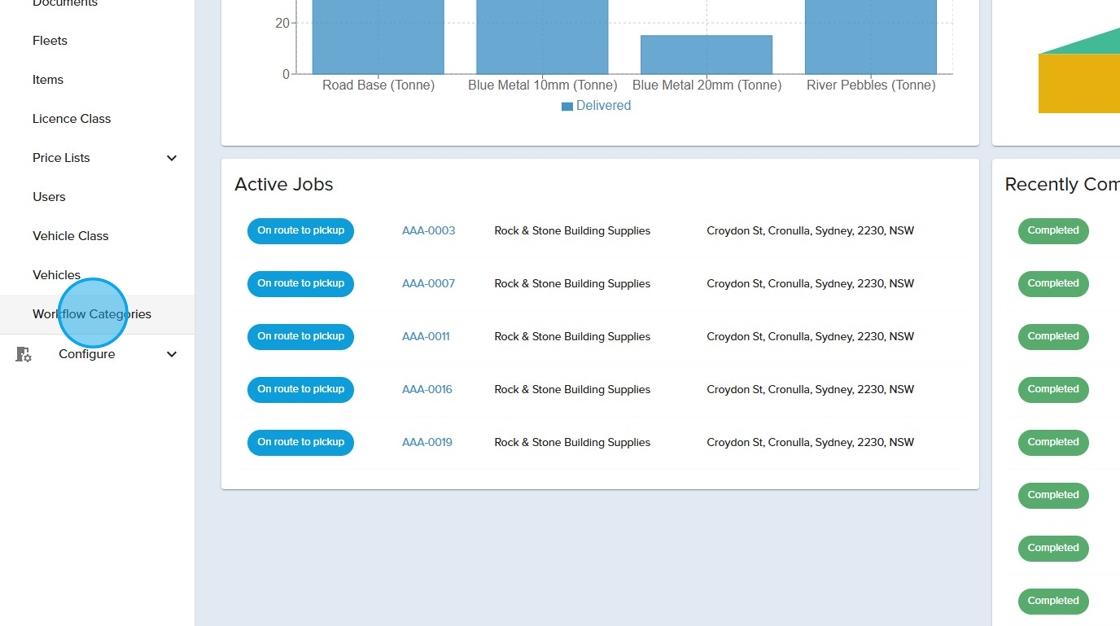This screenshot has width=1120, height=626.
Task: Click On route to pickup badge for AAA-0003
Action: pos(300,231)
